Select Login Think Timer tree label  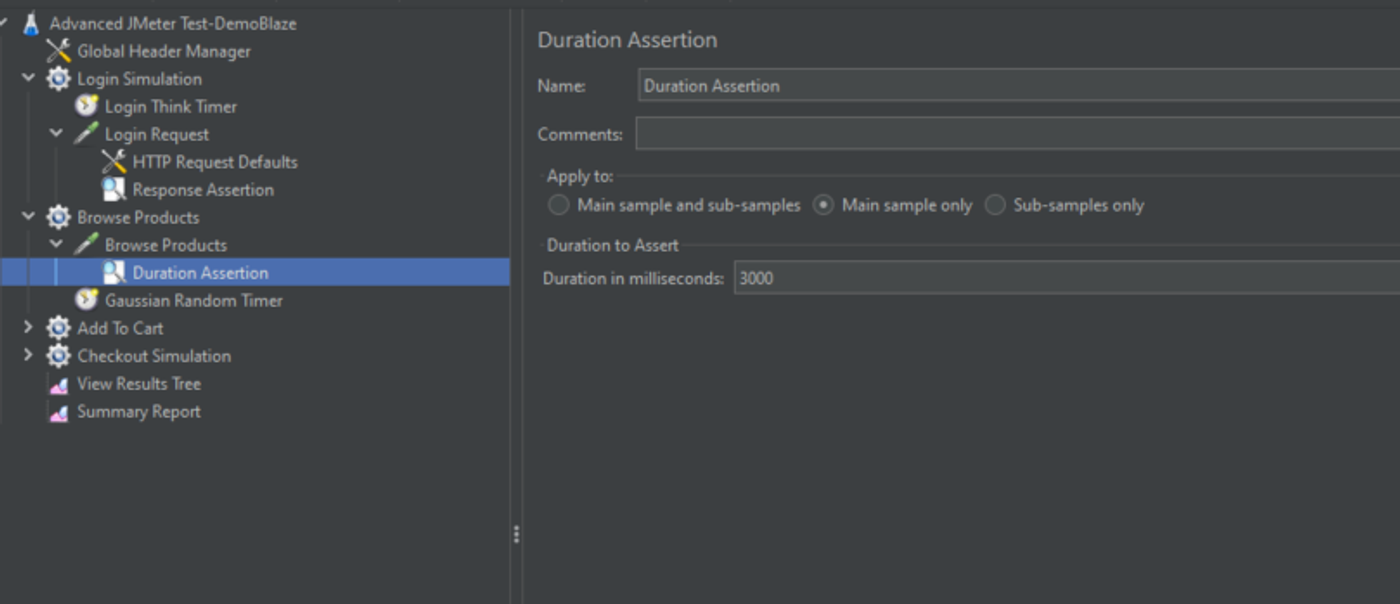pos(171,106)
